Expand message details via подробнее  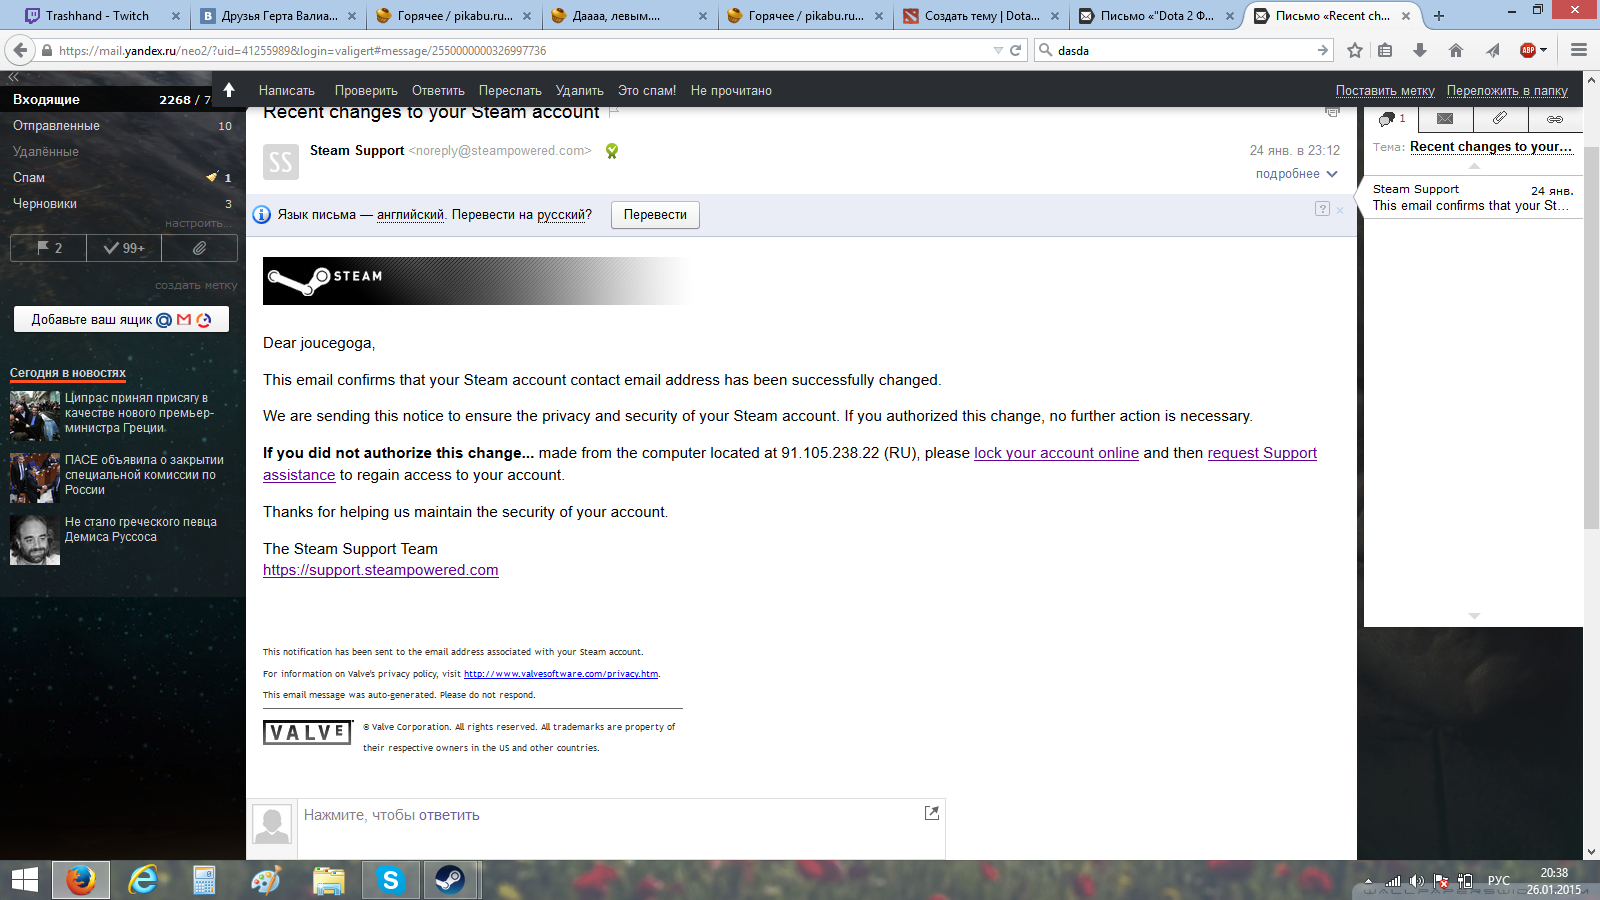(1296, 174)
